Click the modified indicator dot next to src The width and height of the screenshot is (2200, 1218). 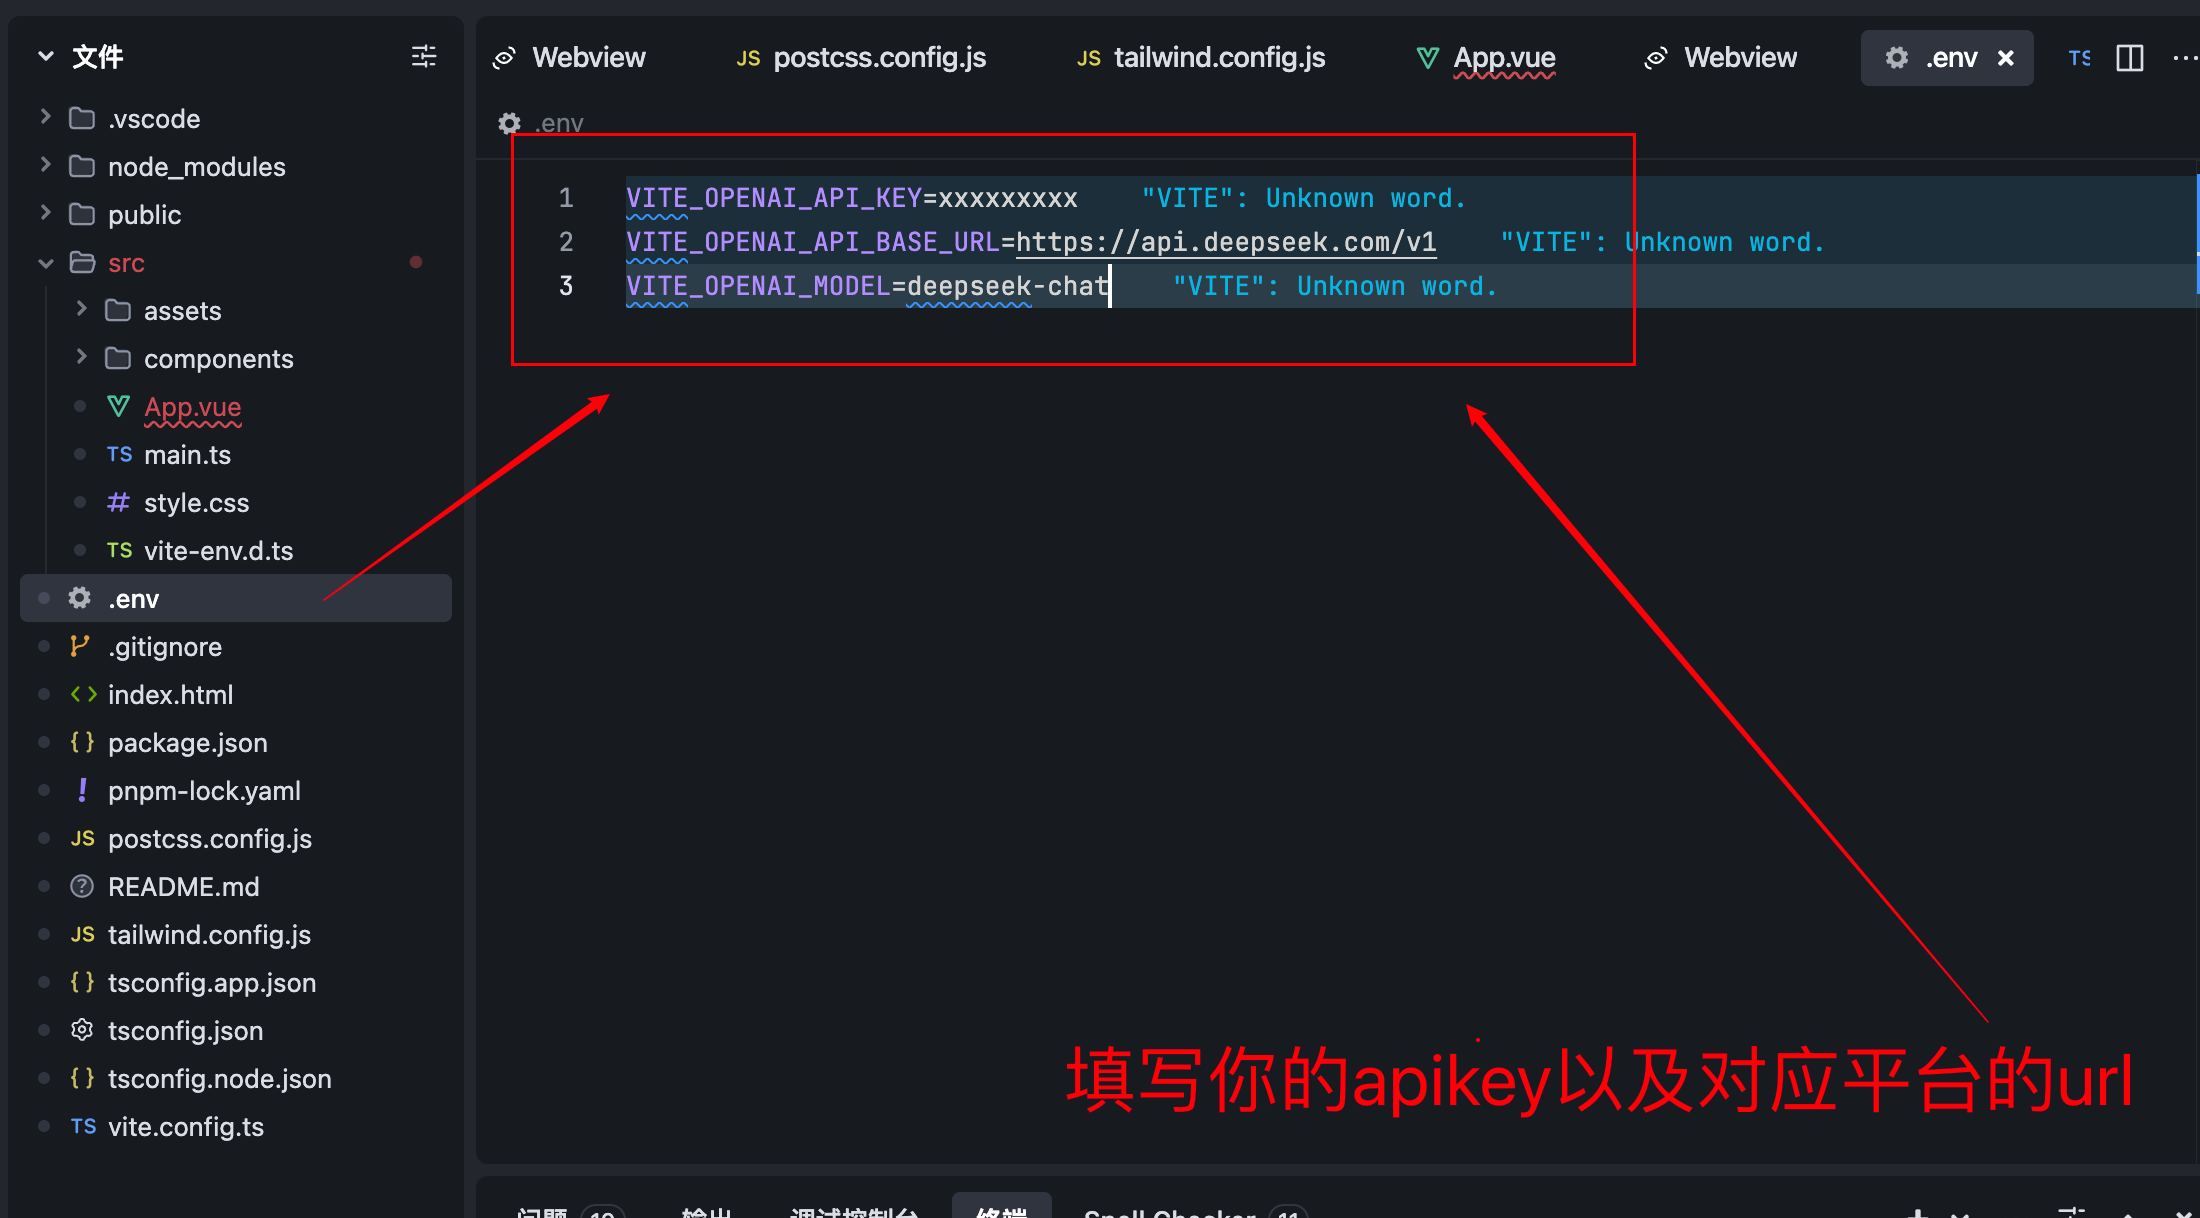(x=417, y=262)
